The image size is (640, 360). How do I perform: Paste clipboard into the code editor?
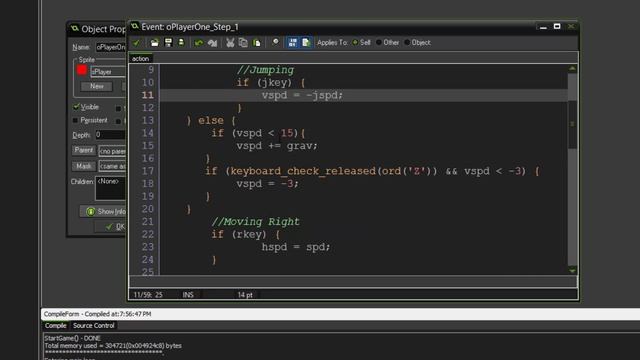[x=257, y=42]
